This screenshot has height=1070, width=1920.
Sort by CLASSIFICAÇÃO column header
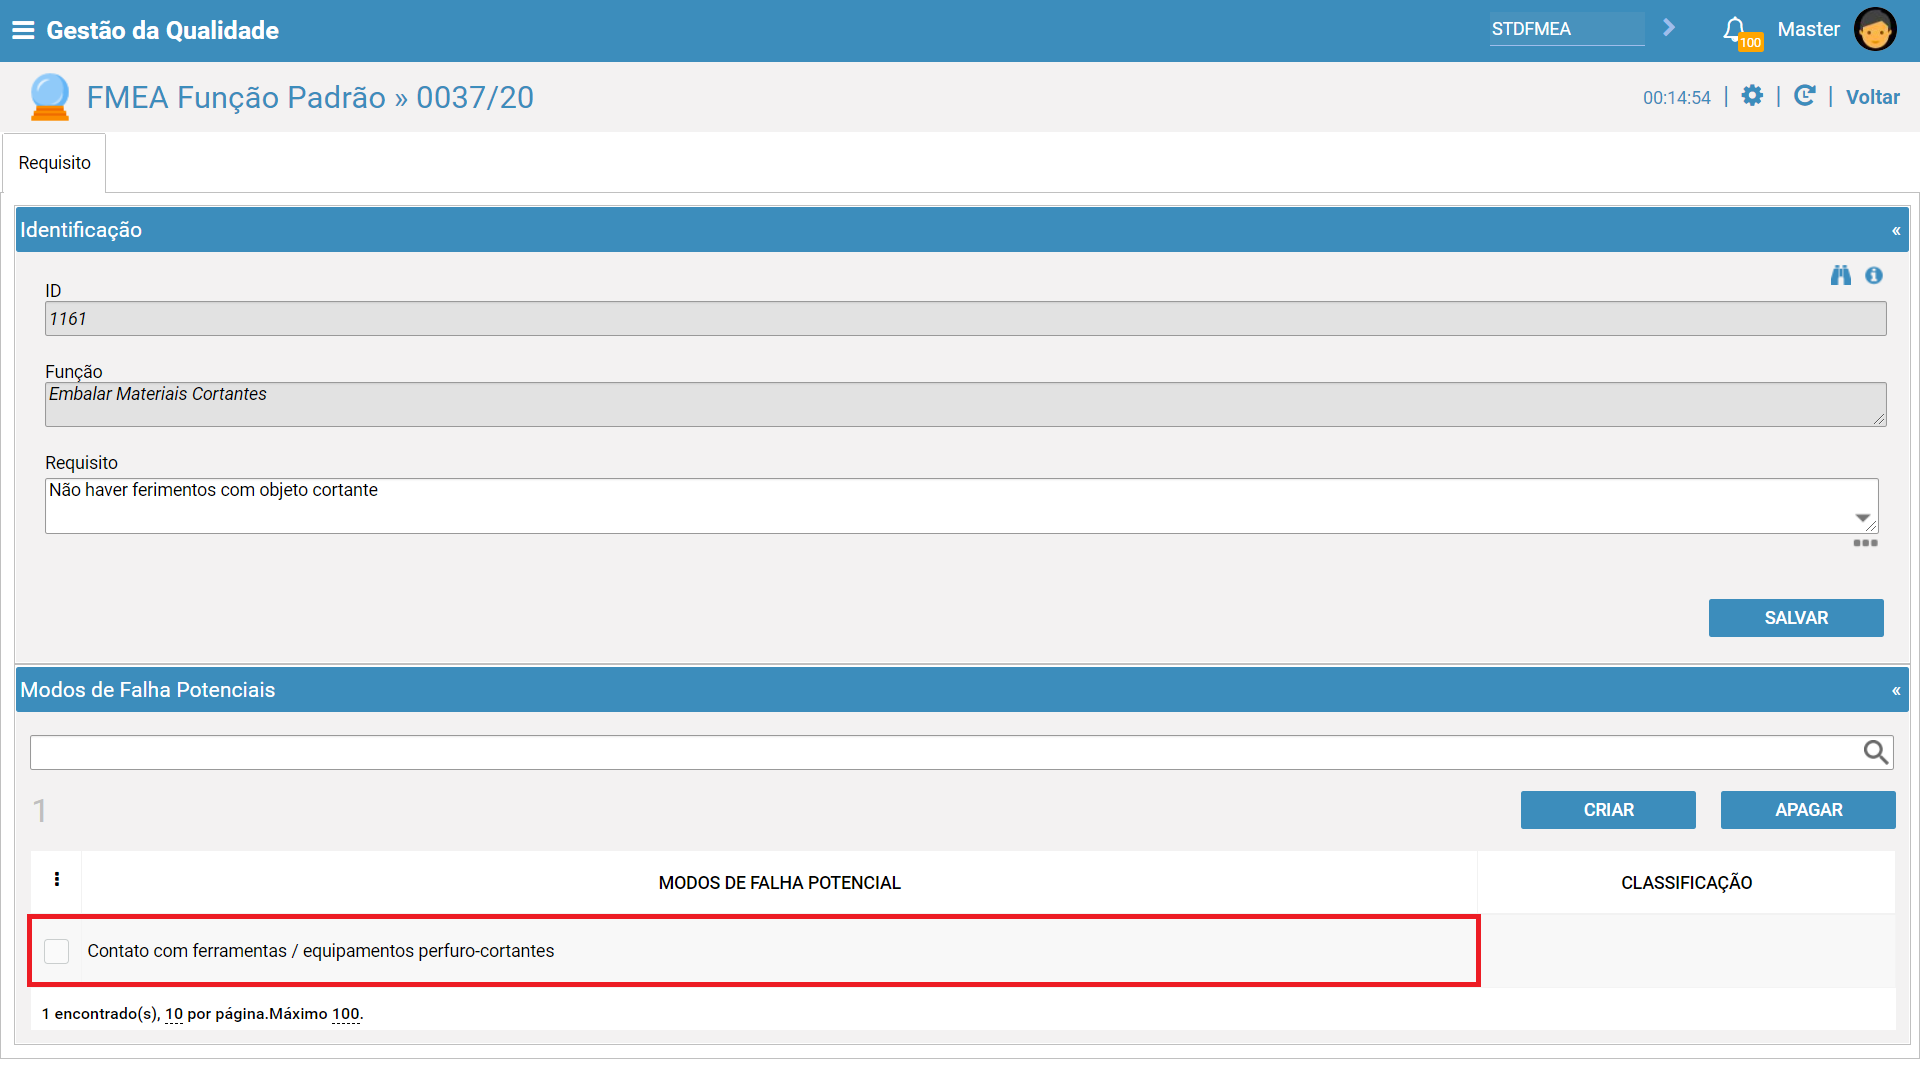click(x=1687, y=883)
